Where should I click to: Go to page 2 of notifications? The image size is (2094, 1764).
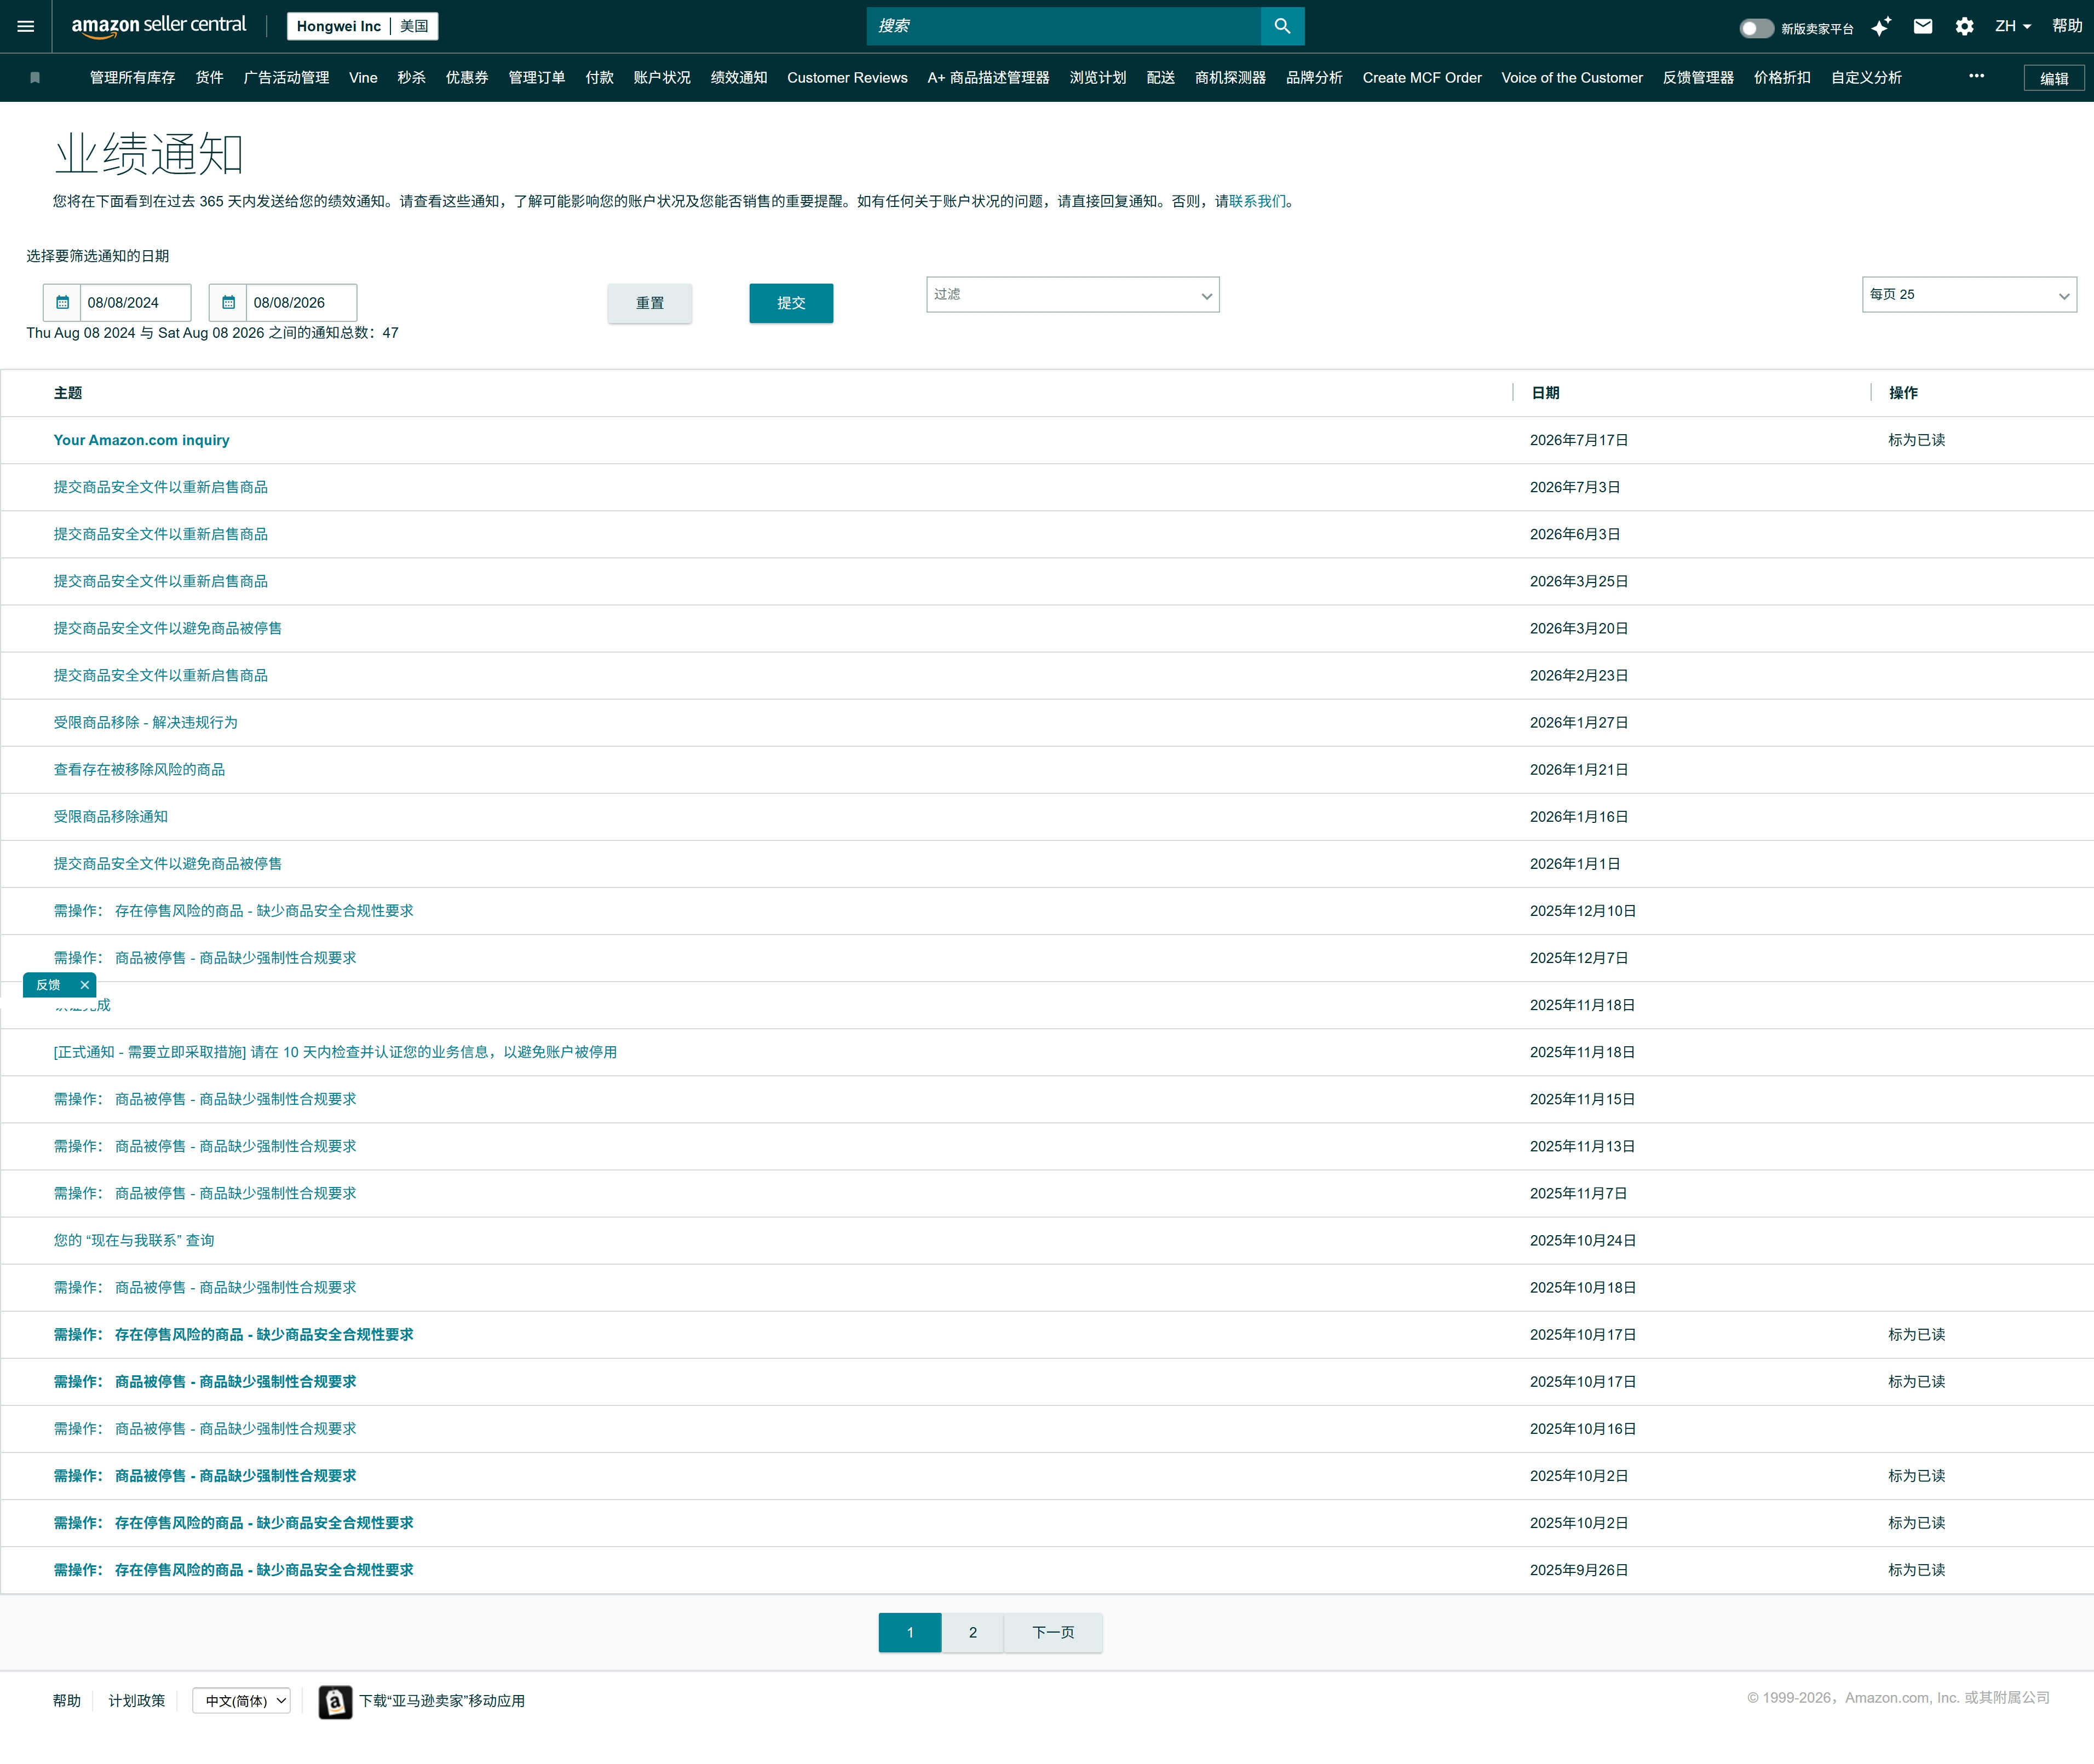(973, 1633)
